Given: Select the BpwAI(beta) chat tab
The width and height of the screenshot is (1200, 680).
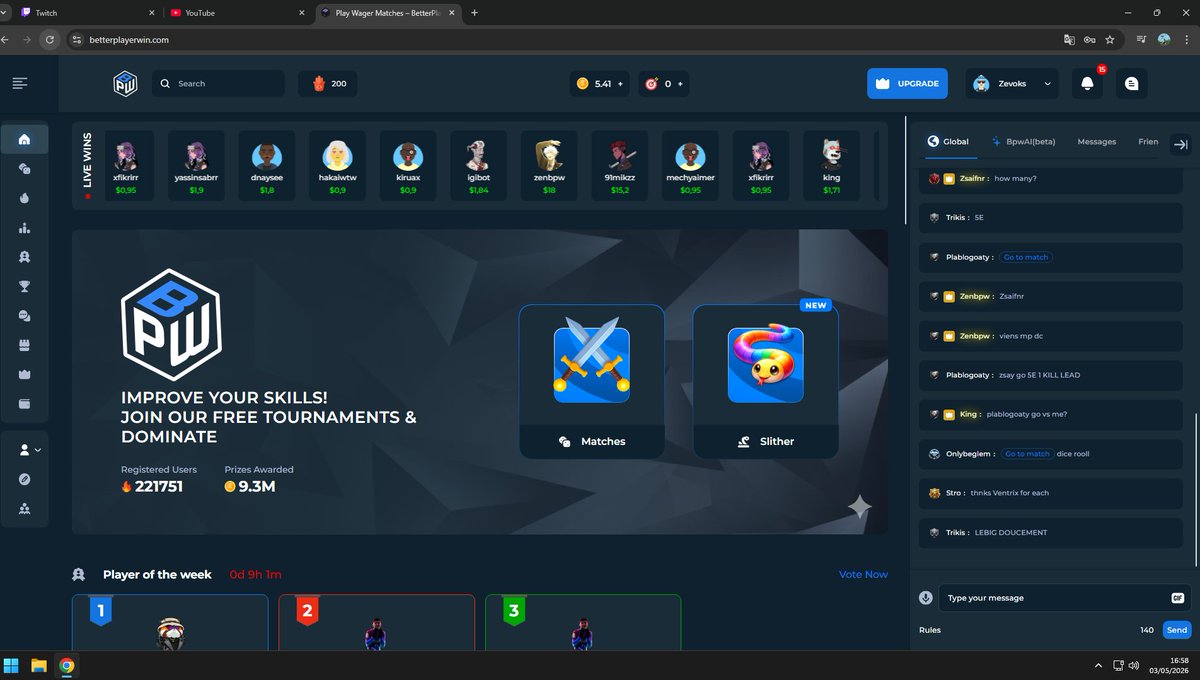Looking at the screenshot, I should pos(1023,142).
